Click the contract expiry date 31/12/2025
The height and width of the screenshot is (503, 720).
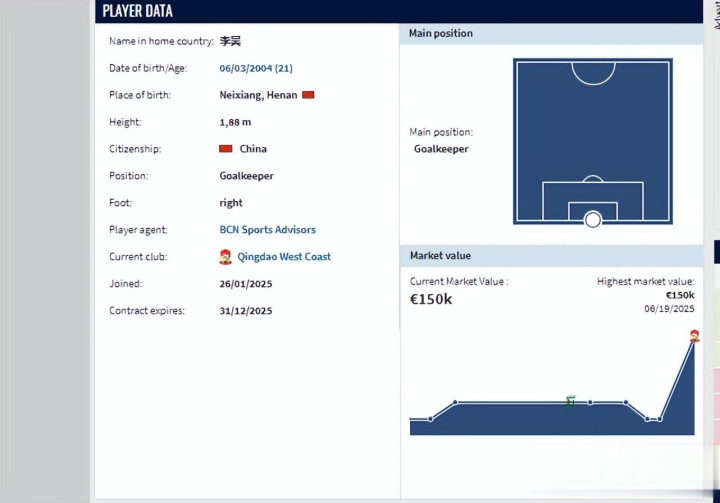(x=246, y=311)
